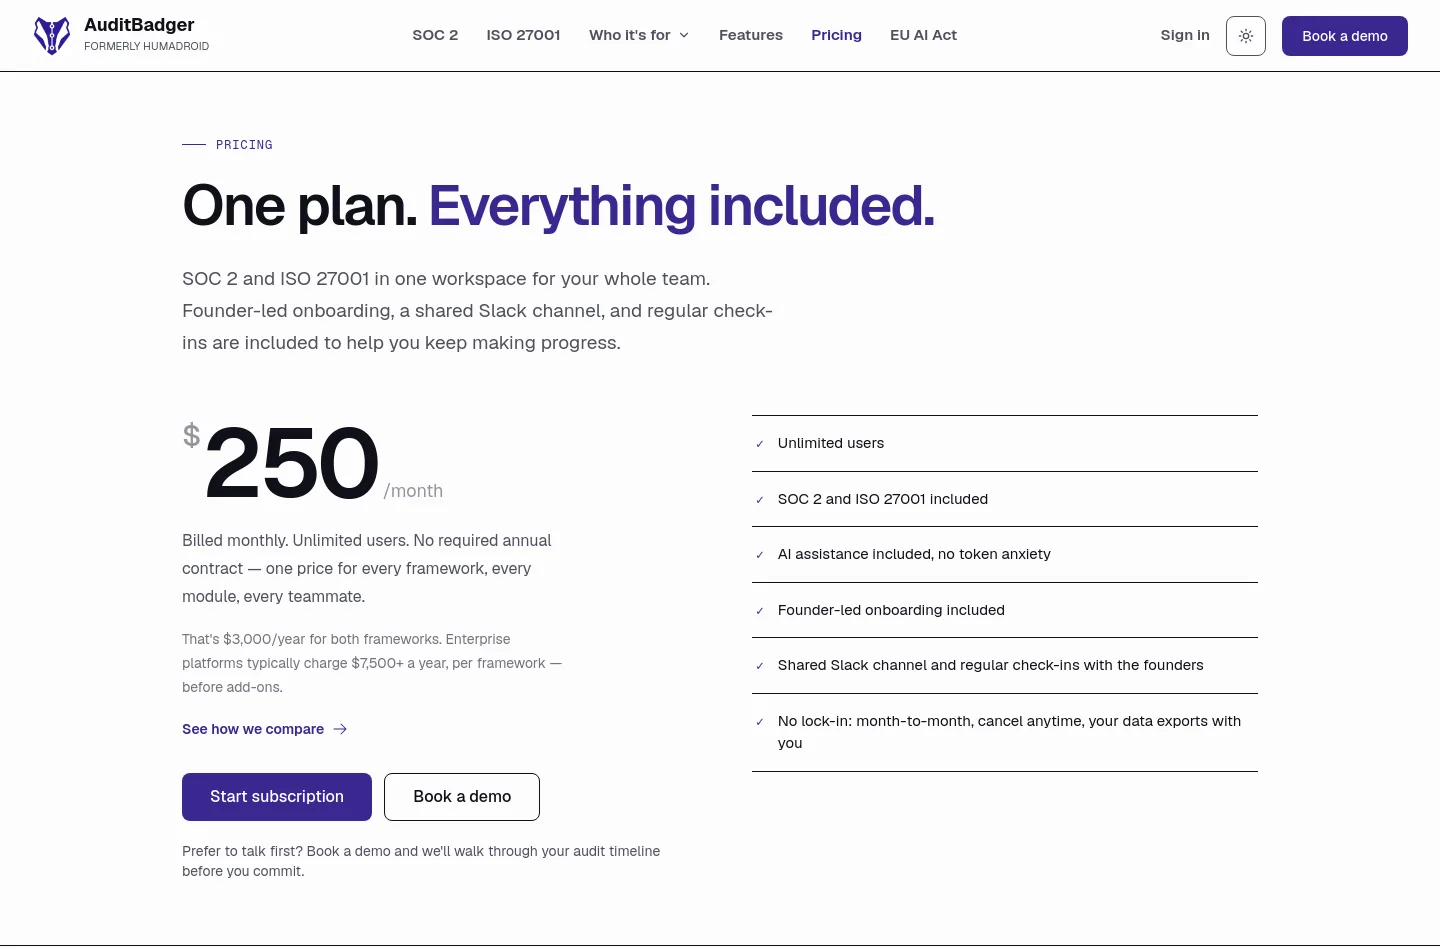Click Book a demo in header
This screenshot has width=1440, height=949.
pyautogui.click(x=1345, y=36)
